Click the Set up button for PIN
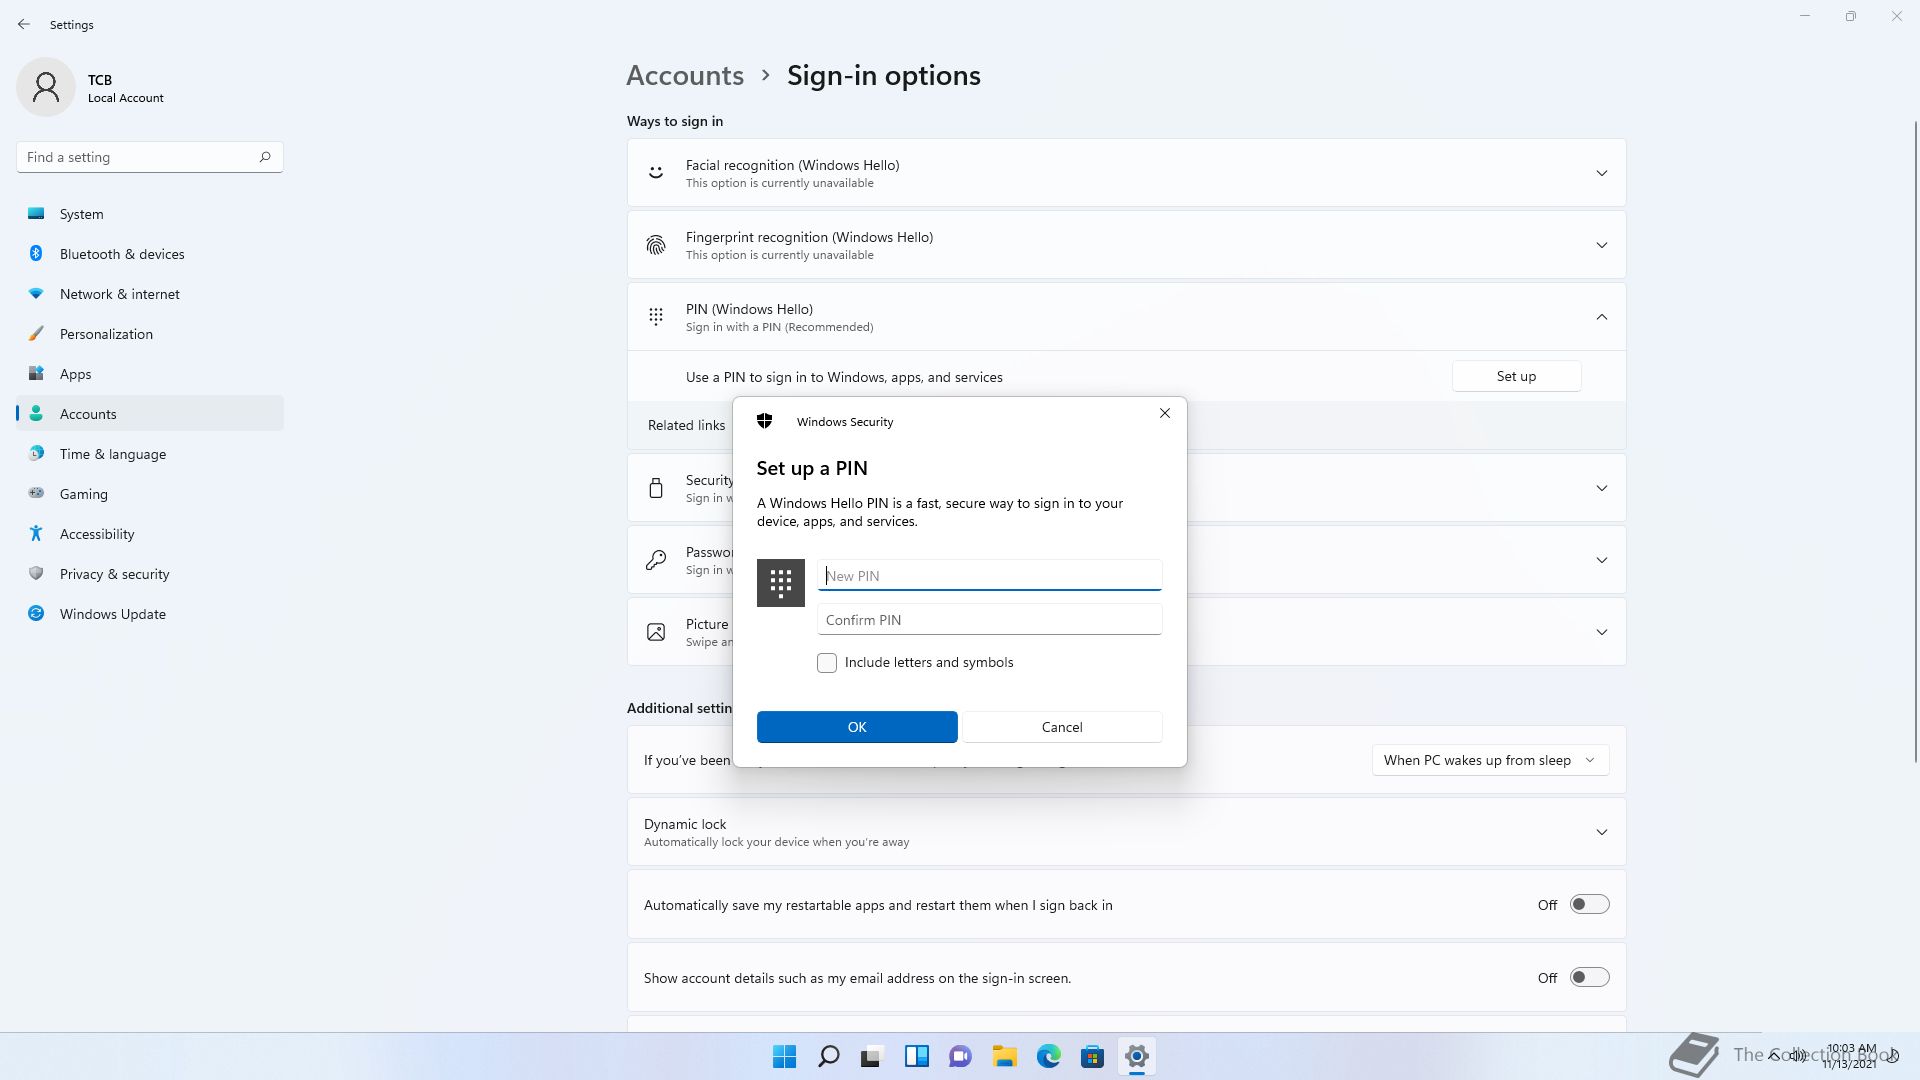 coord(1516,376)
